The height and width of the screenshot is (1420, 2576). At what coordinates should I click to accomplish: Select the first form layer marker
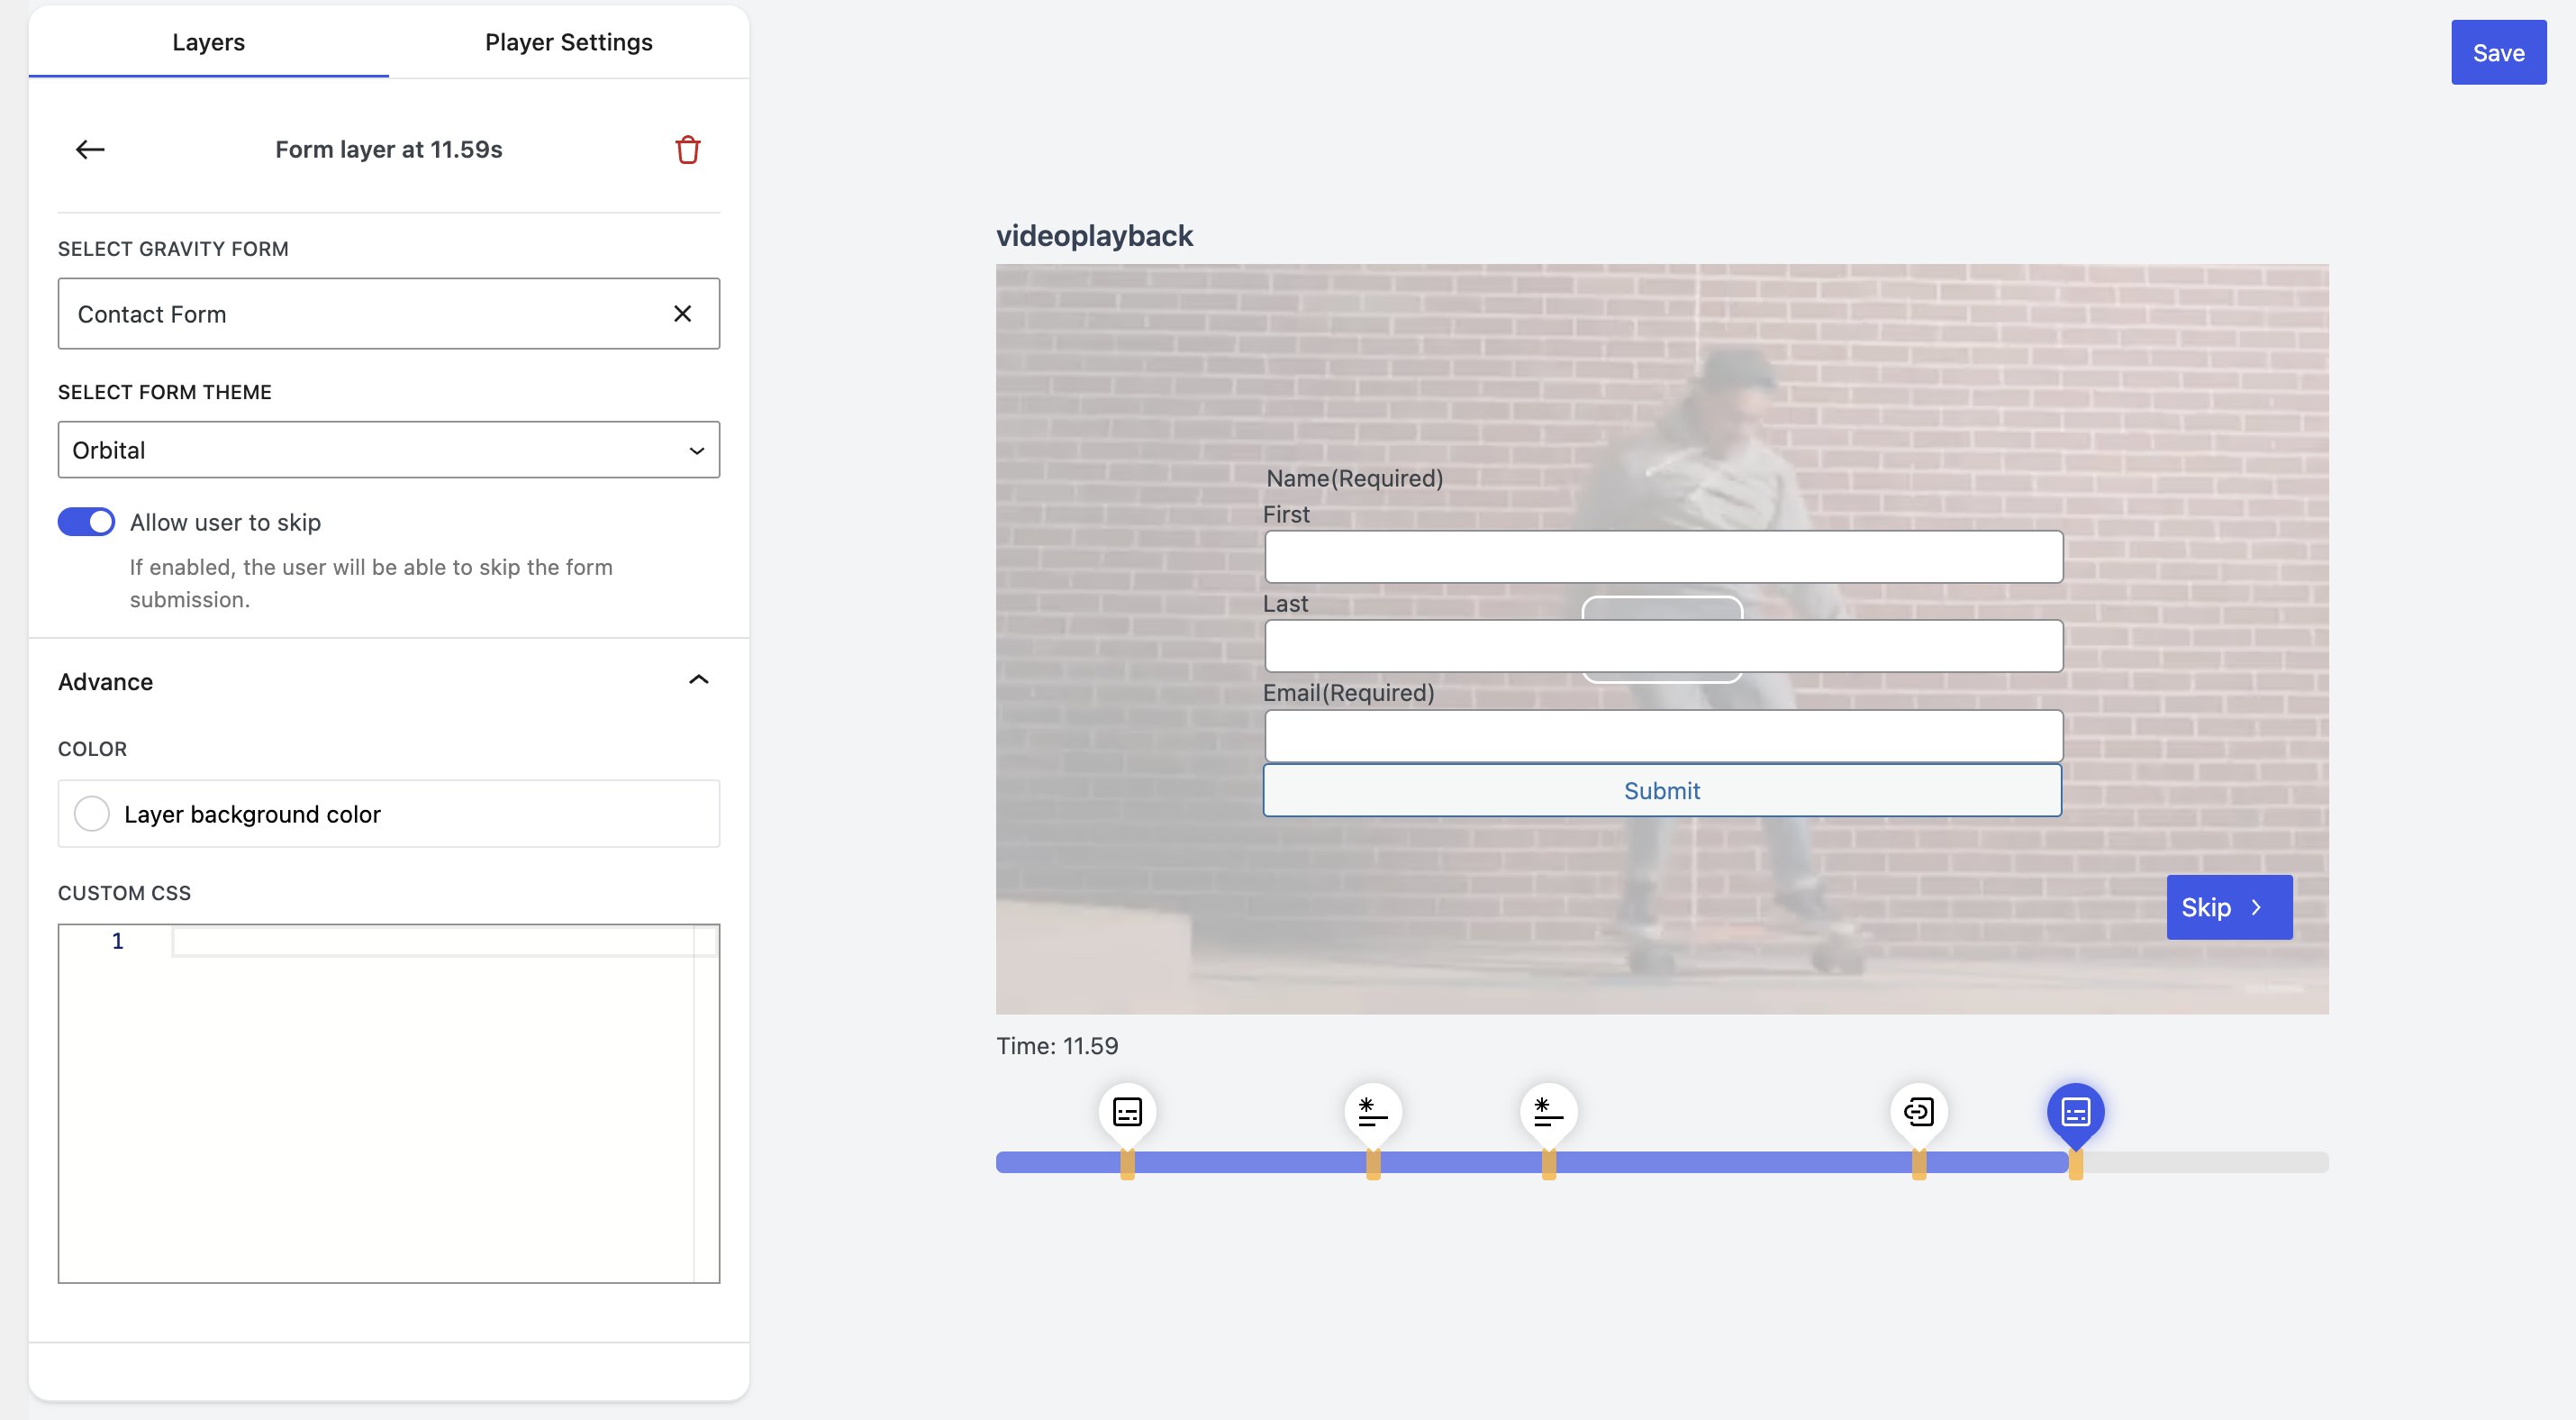[1127, 1111]
